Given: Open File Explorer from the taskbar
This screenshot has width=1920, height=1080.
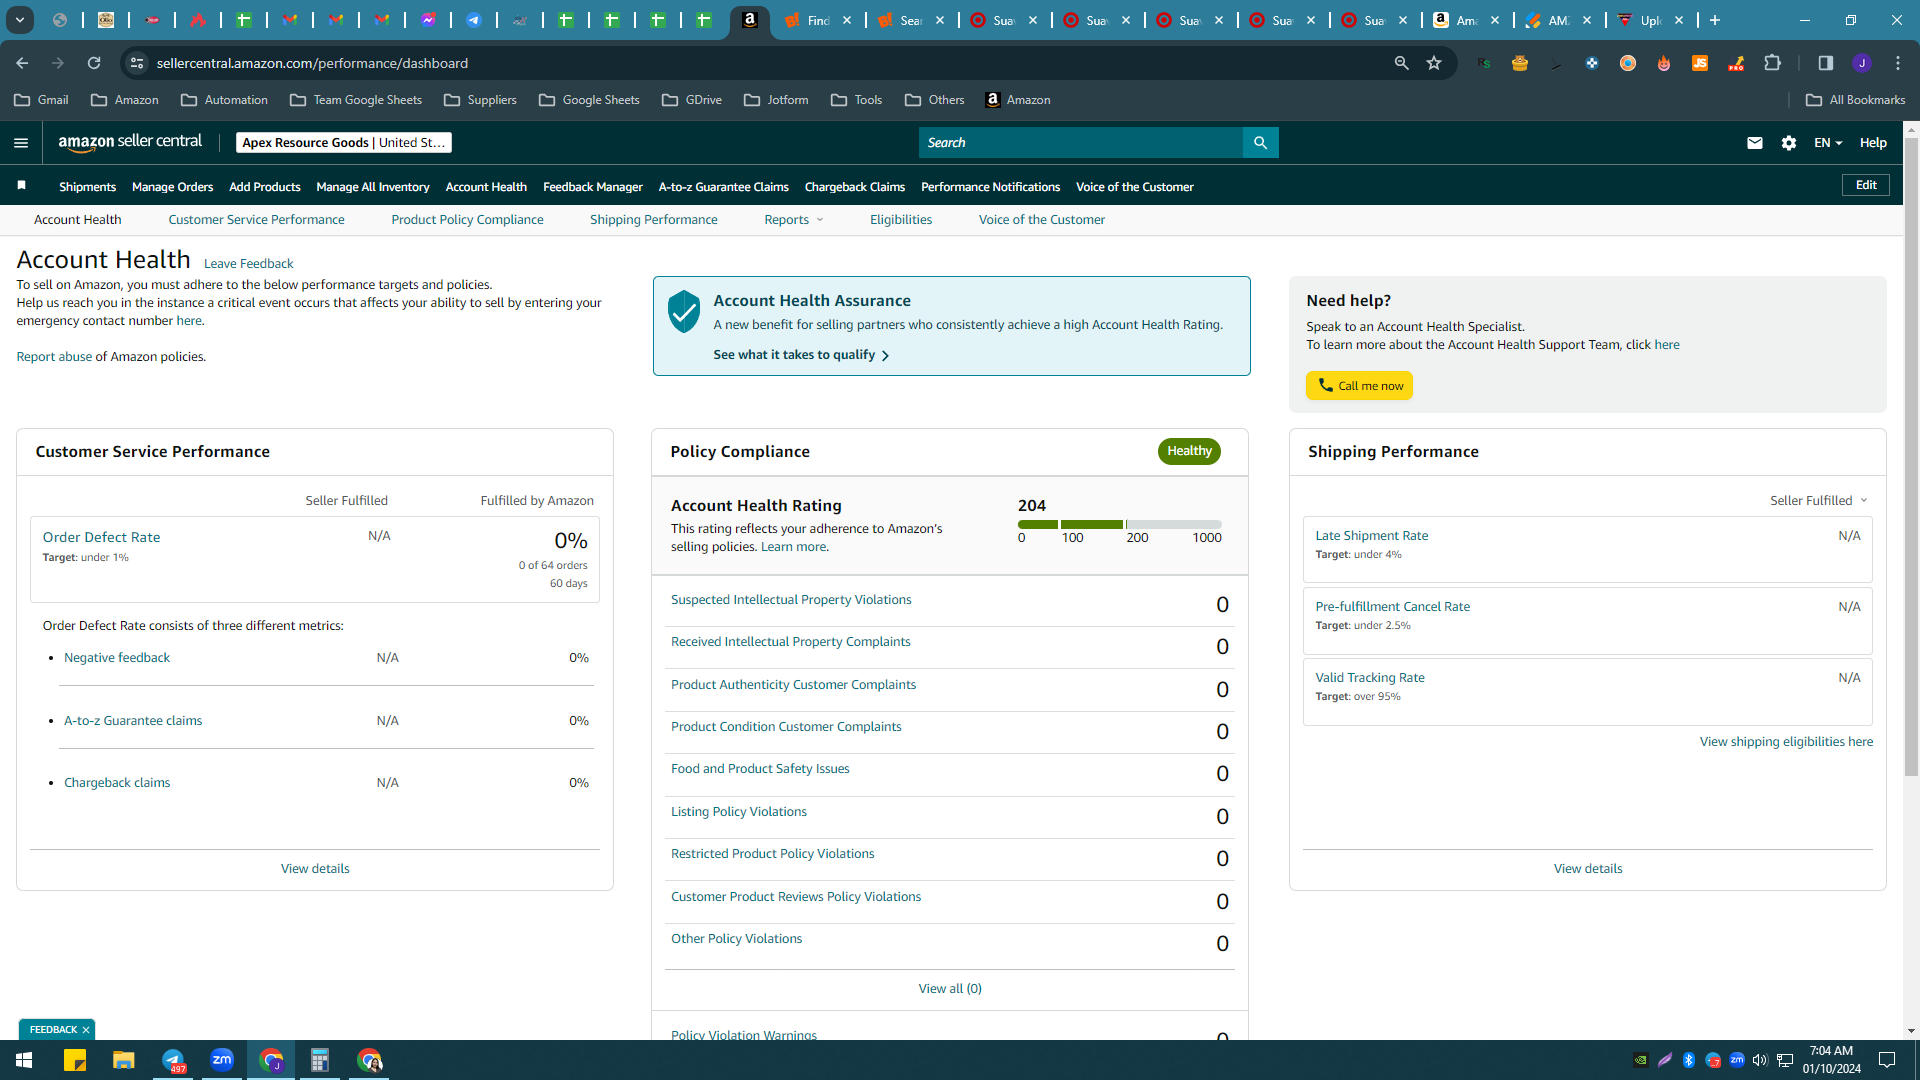Looking at the screenshot, I should pyautogui.click(x=123, y=1060).
